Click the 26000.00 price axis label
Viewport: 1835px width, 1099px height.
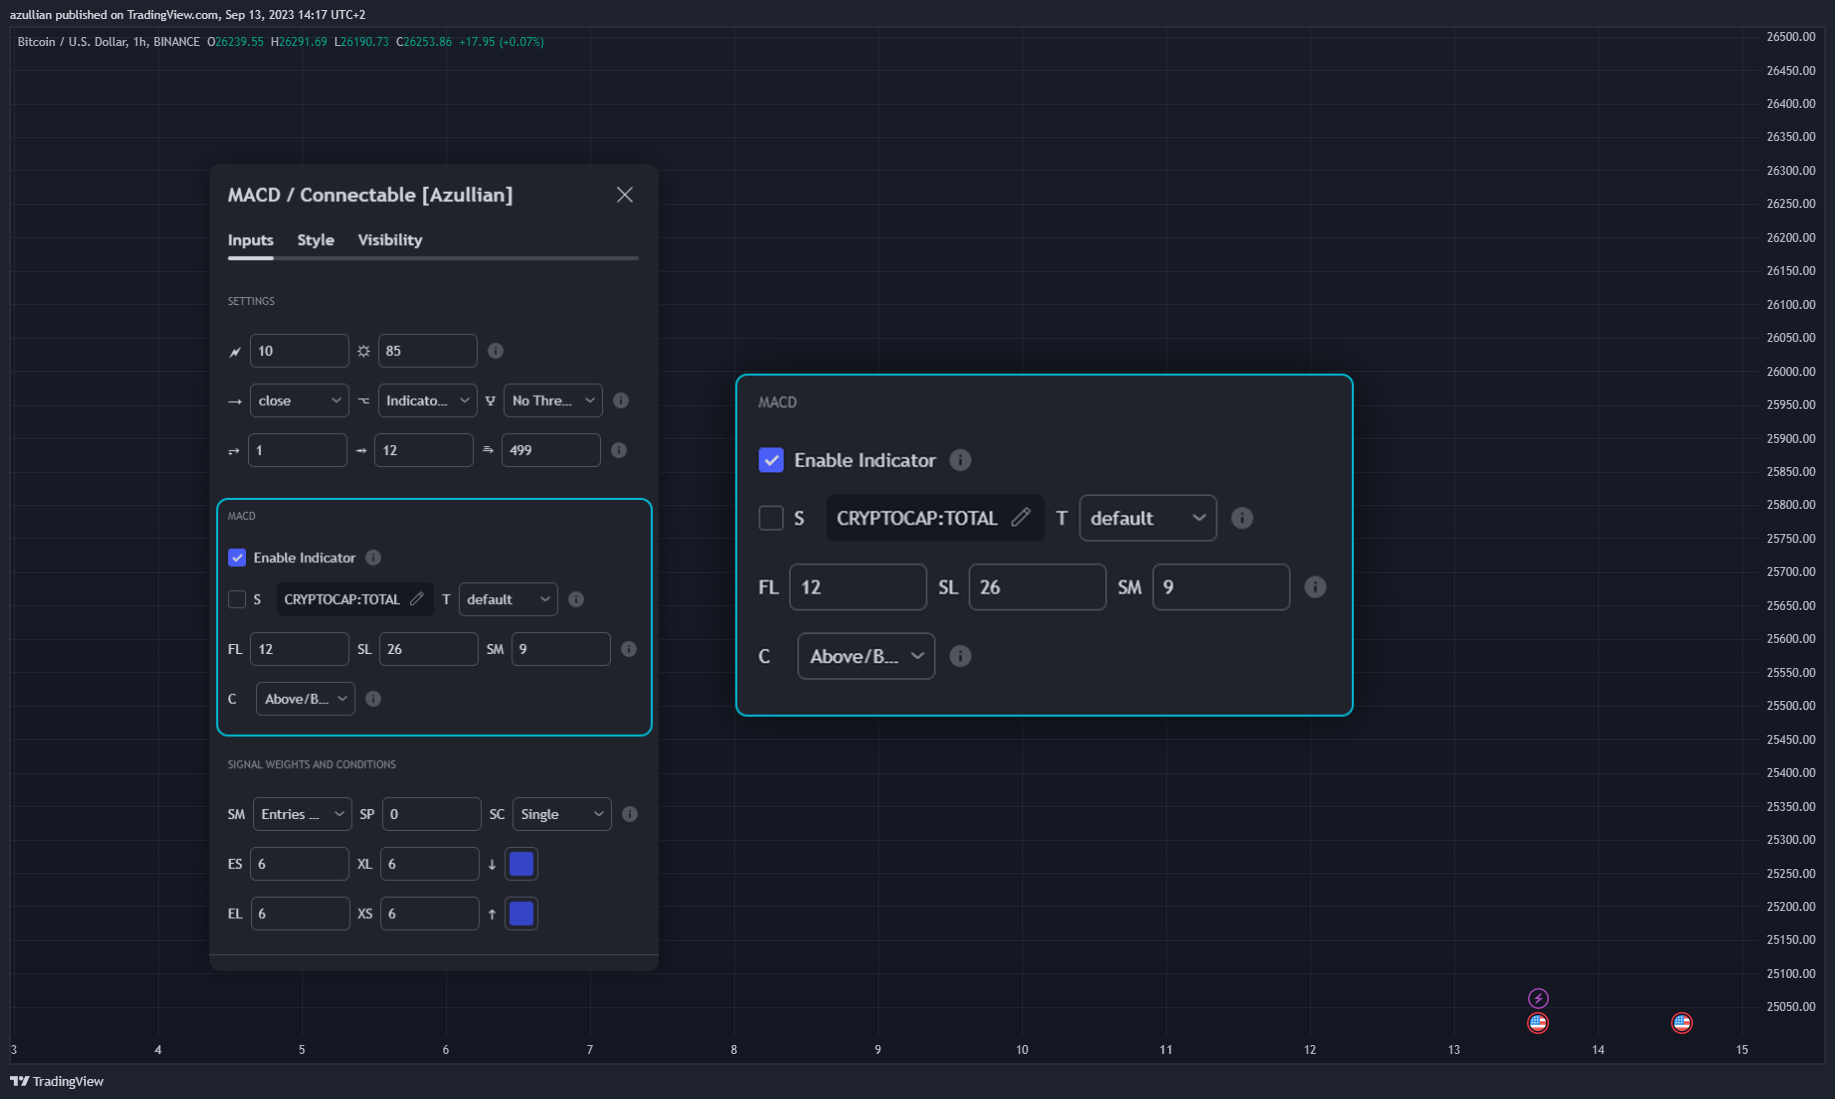point(1791,371)
